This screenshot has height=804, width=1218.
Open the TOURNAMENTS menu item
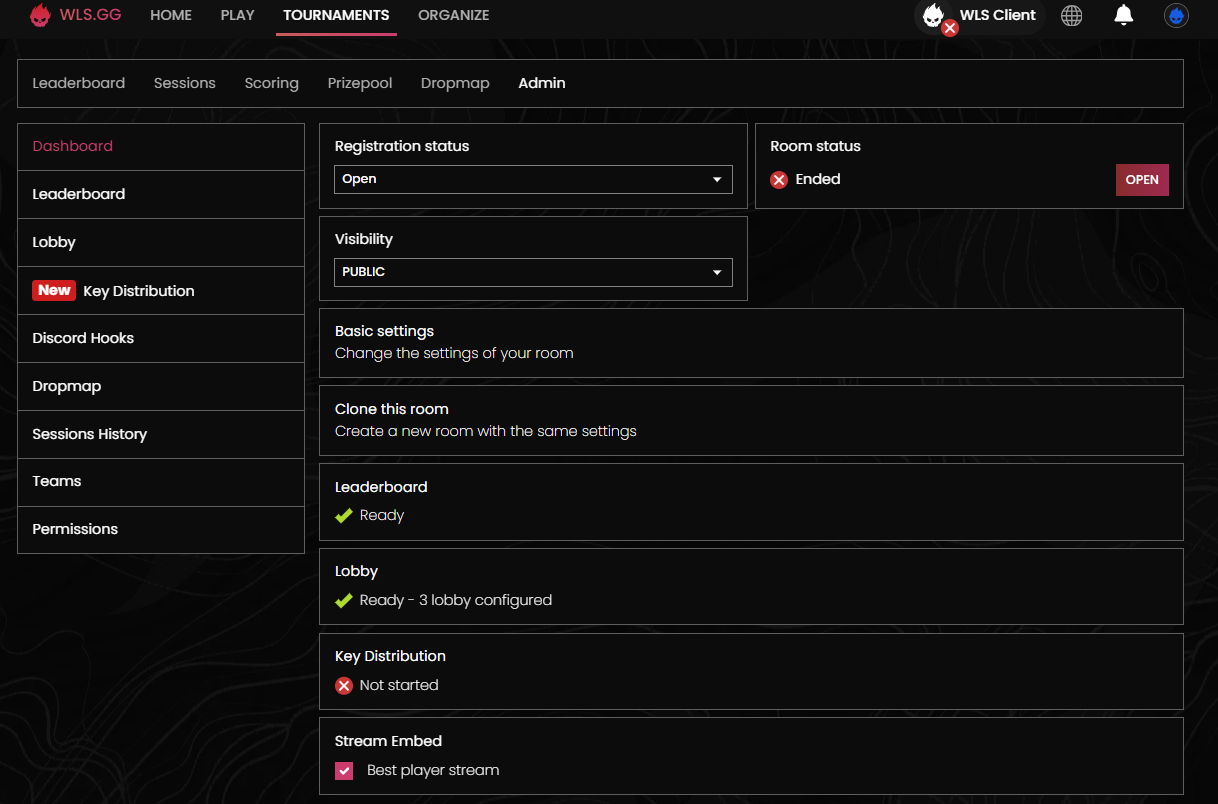coord(335,15)
